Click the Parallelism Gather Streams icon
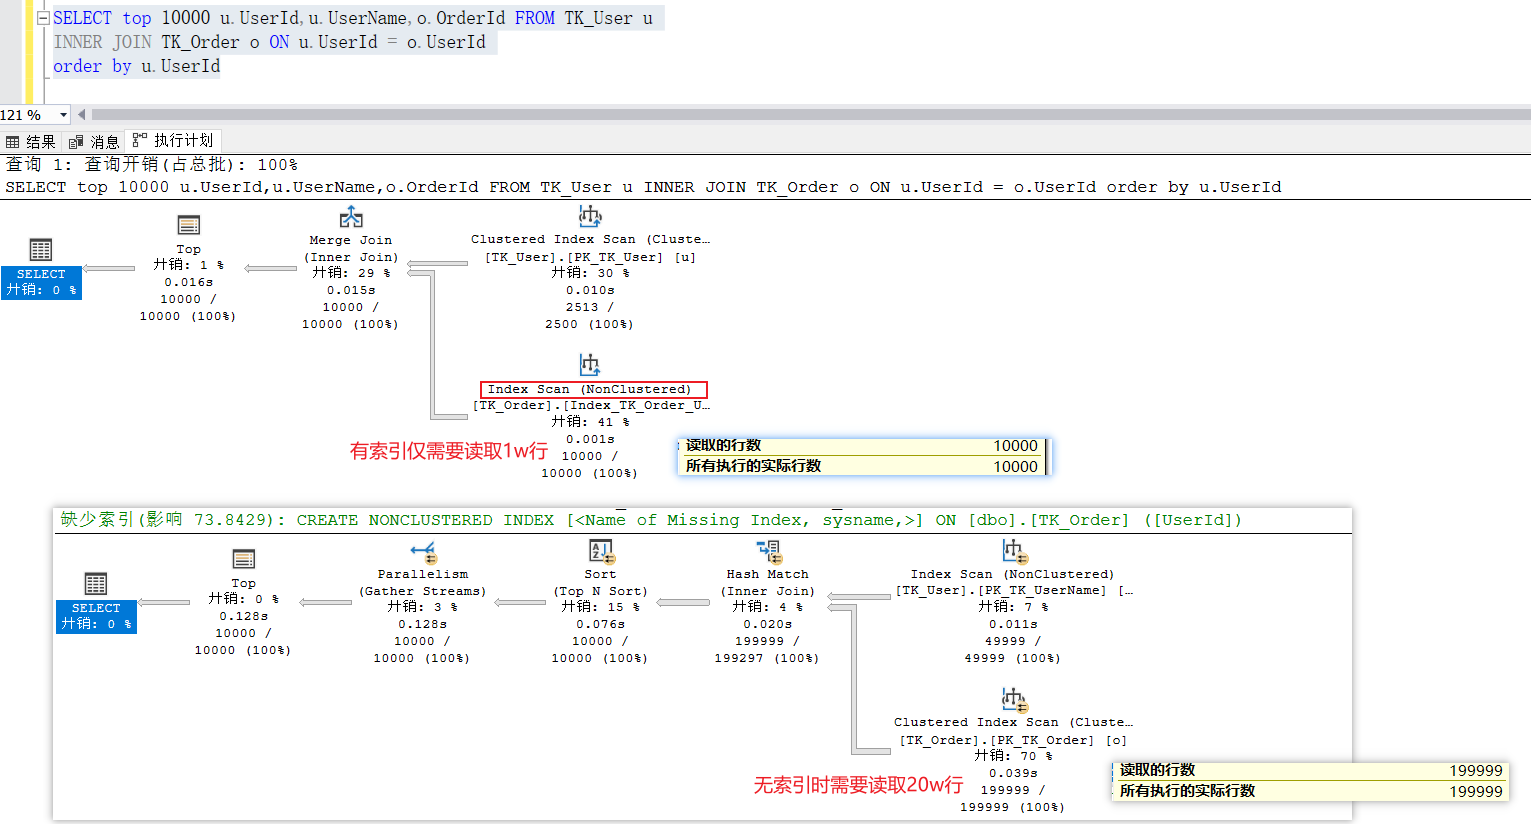 point(423,551)
